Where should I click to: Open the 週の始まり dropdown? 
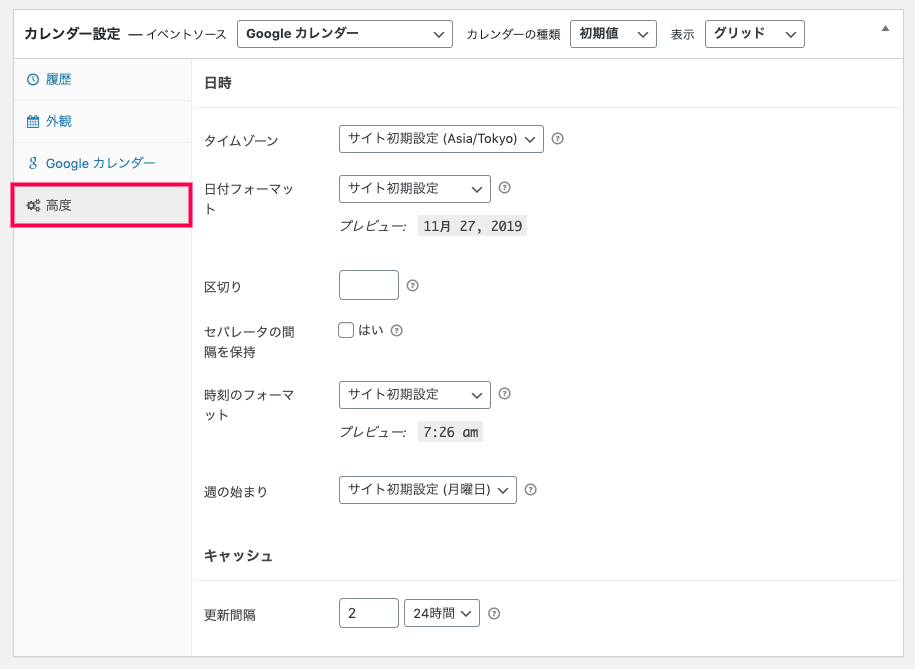pos(428,490)
